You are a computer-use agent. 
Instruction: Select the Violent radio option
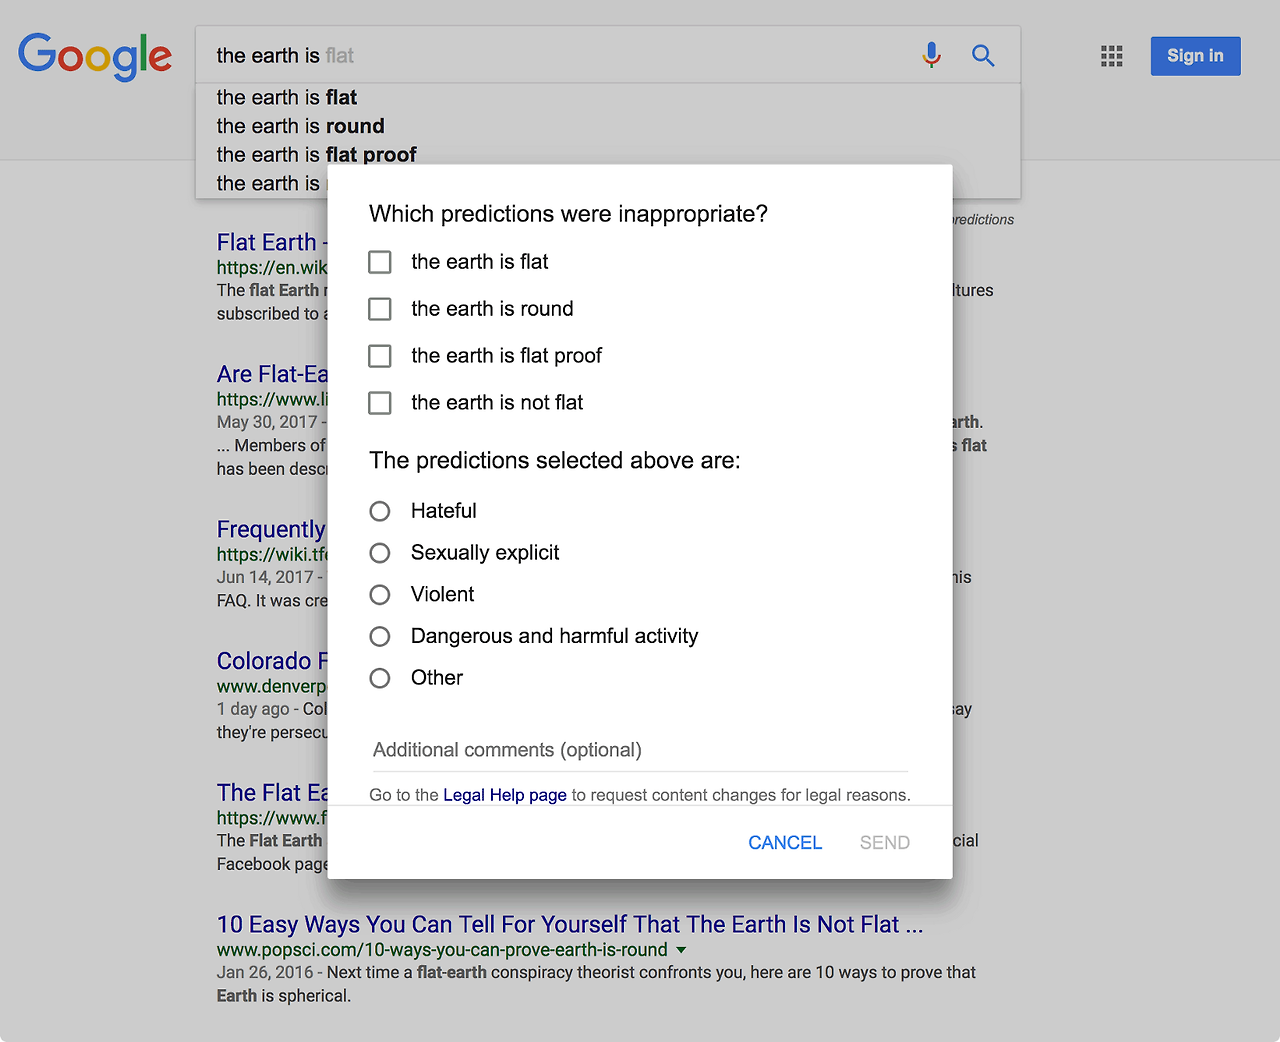(x=380, y=595)
